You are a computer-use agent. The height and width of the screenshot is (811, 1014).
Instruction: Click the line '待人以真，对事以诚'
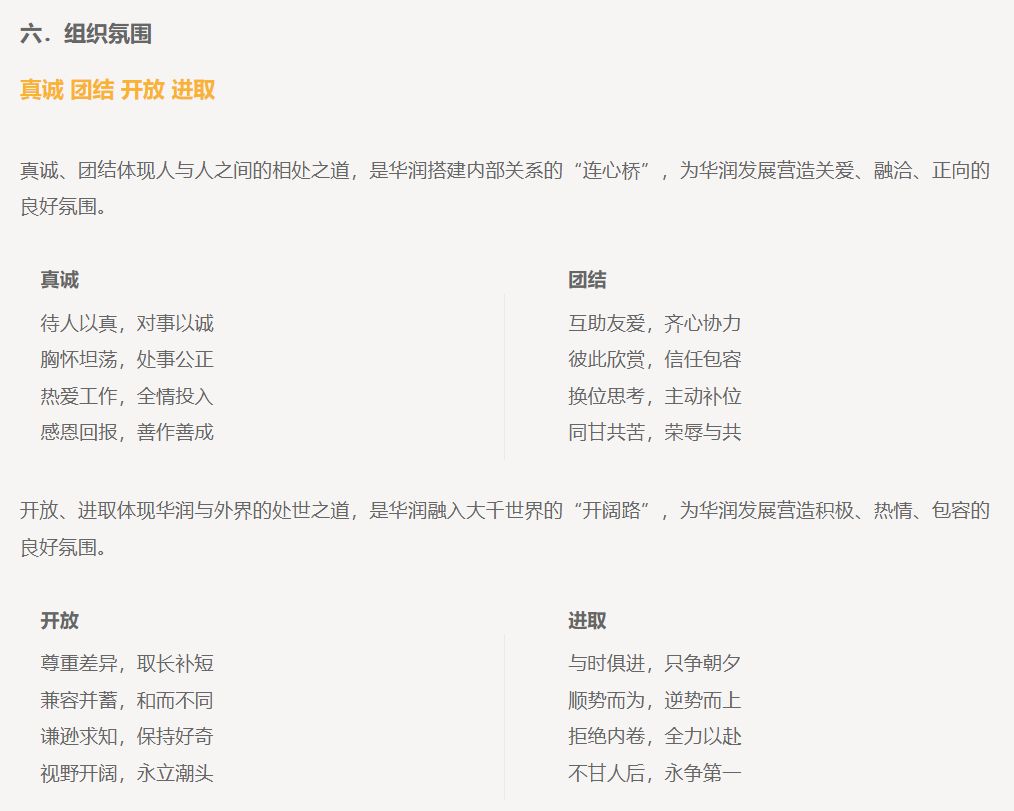[127, 323]
